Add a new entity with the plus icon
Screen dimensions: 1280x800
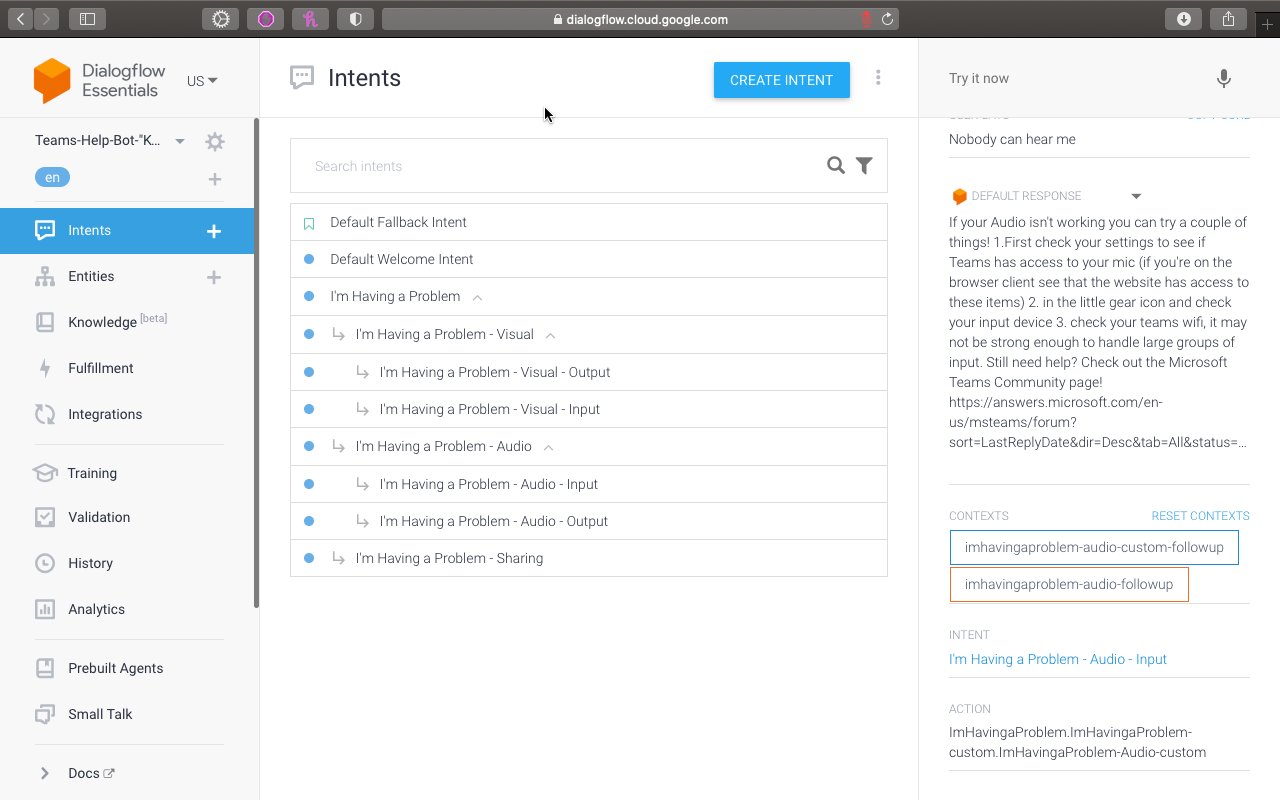[x=213, y=277]
